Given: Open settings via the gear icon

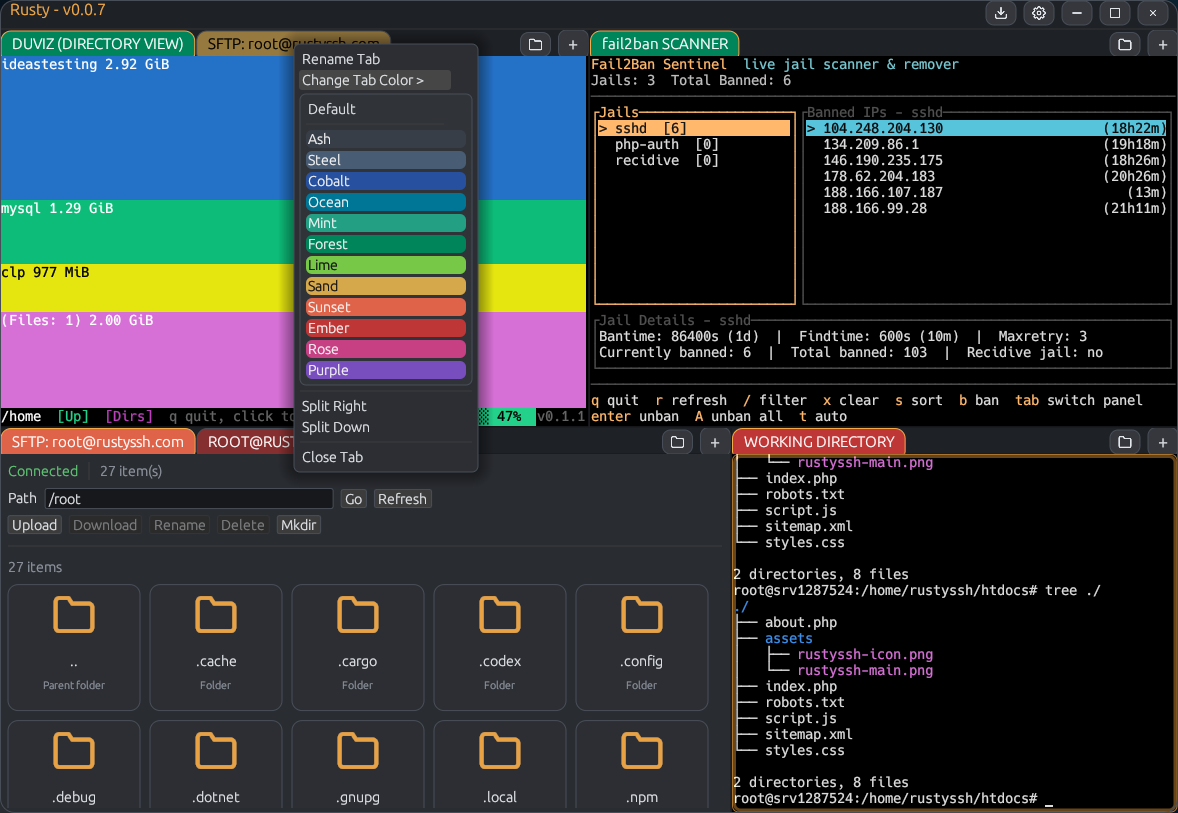Looking at the screenshot, I should tap(1039, 14).
